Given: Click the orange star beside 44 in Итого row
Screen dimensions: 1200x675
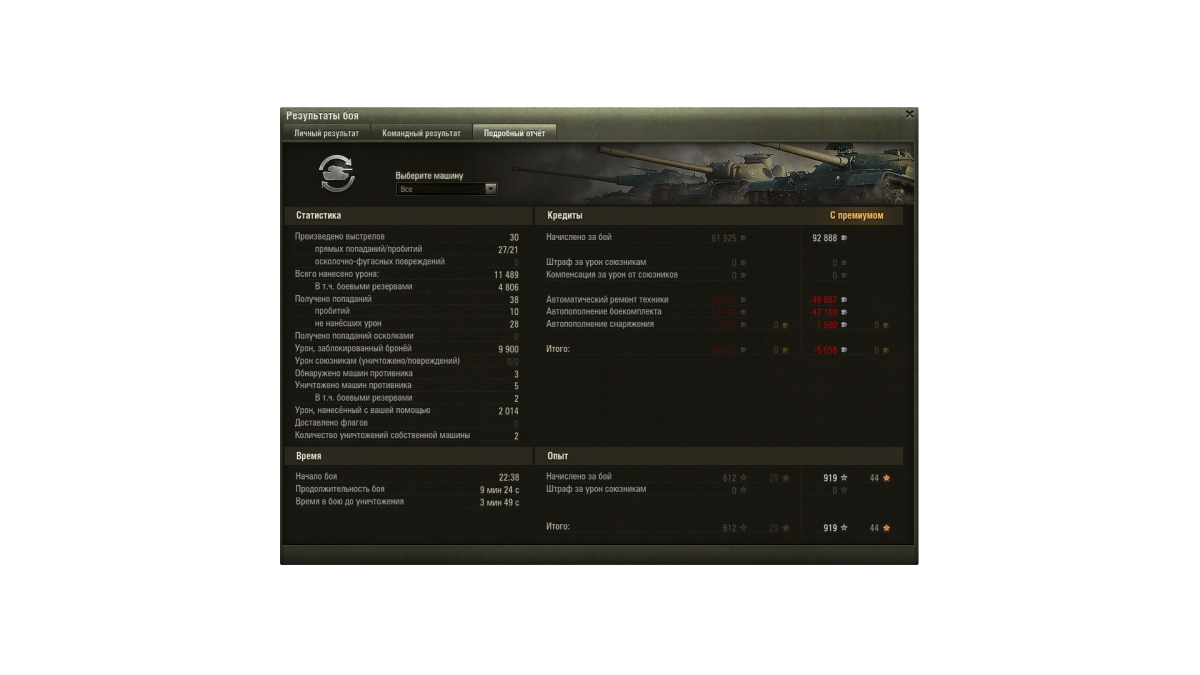Looking at the screenshot, I should (x=886, y=528).
